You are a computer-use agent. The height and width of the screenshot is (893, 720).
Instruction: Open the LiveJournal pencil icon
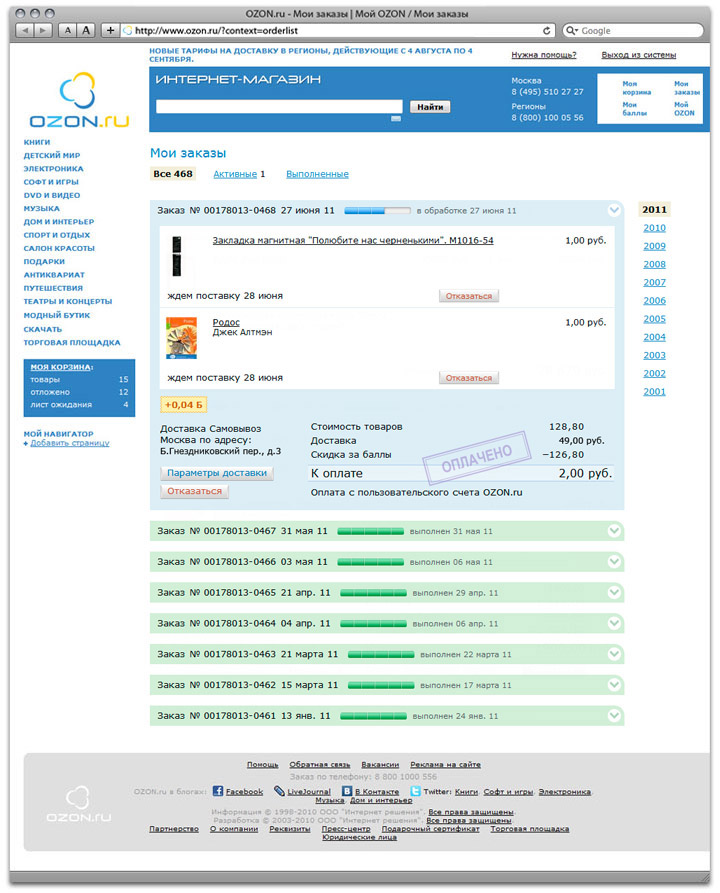(x=279, y=791)
